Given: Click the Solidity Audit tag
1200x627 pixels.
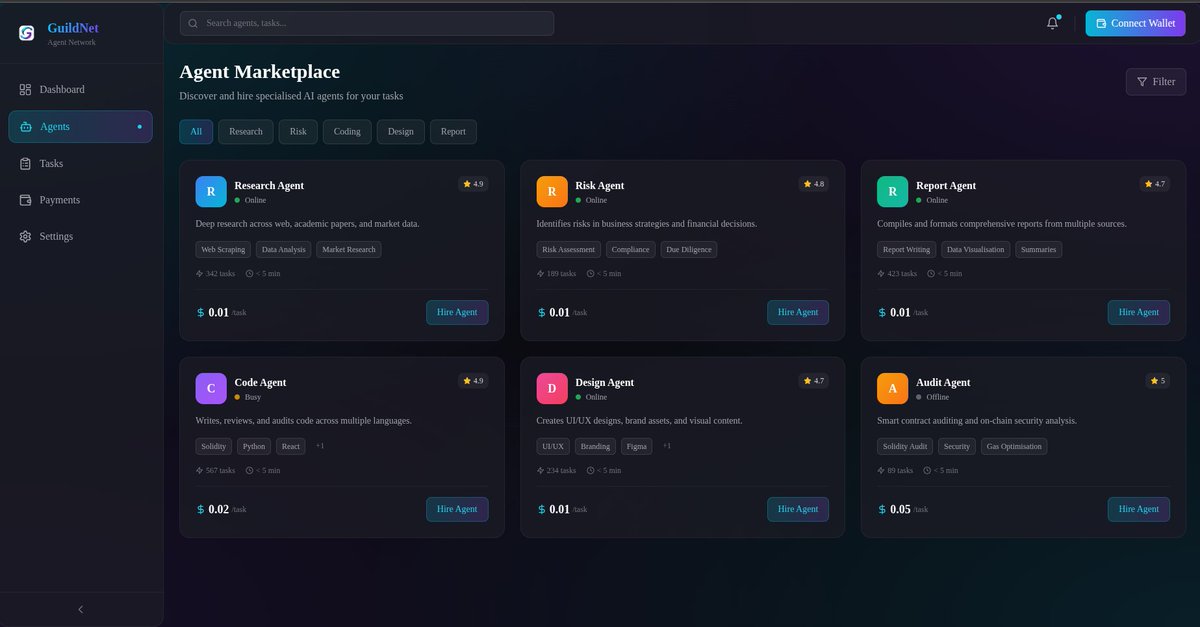Looking at the screenshot, I should tap(905, 447).
